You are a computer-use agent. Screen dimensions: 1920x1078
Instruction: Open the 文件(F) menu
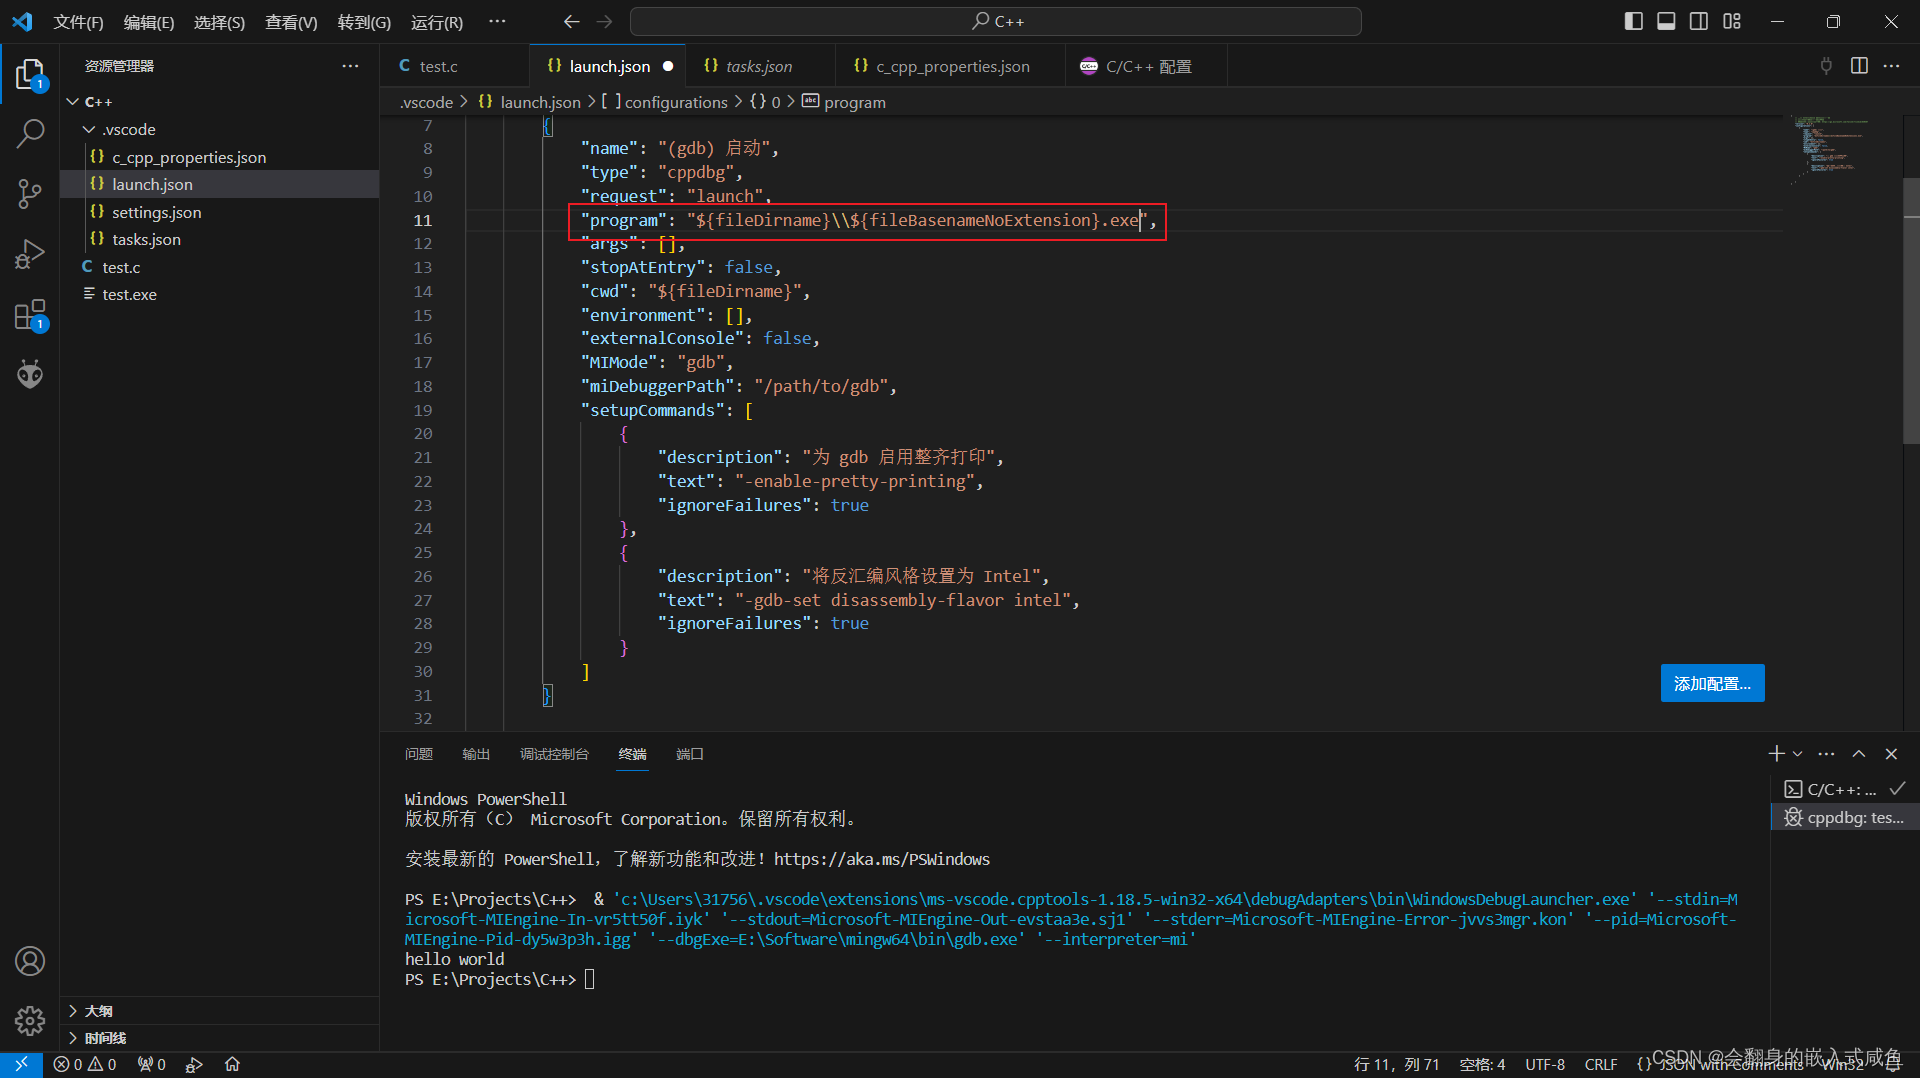point(78,21)
